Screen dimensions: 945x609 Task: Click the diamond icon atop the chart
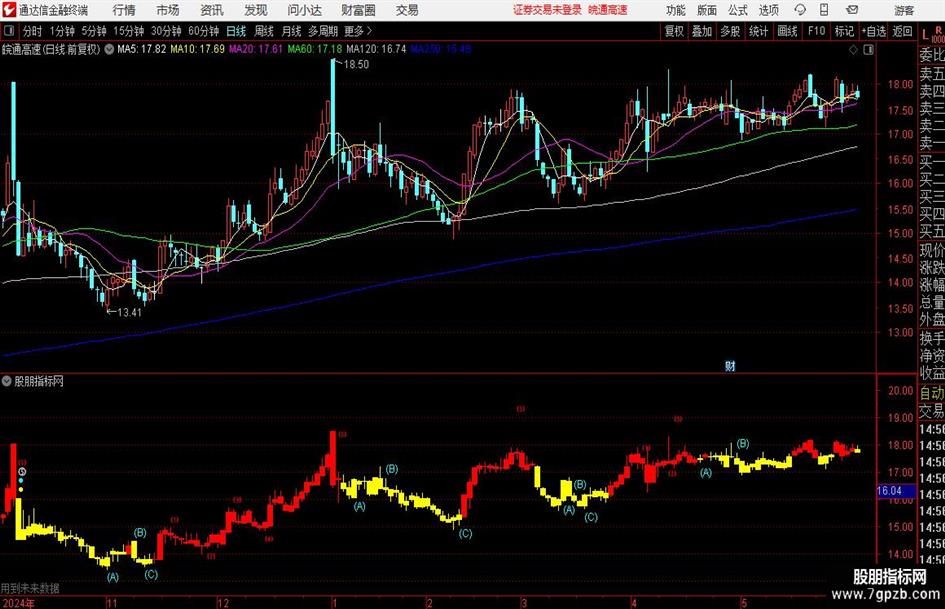853,50
